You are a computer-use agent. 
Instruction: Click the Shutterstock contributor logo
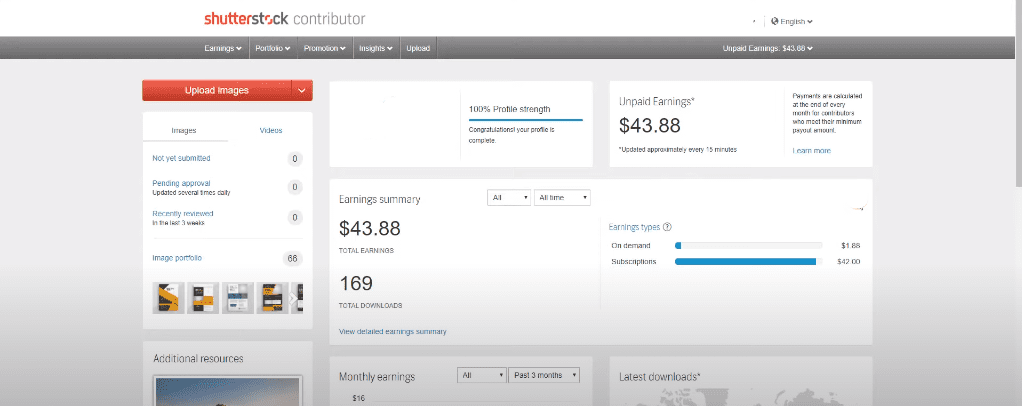coord(284,19)
